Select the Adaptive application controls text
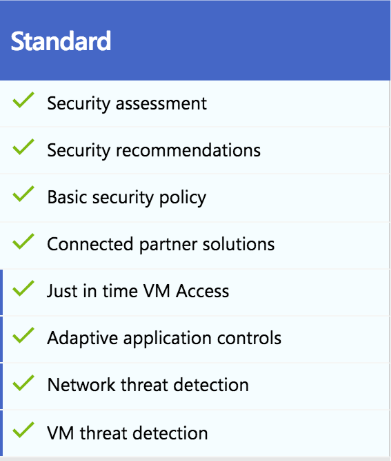 tap(164, 339)
